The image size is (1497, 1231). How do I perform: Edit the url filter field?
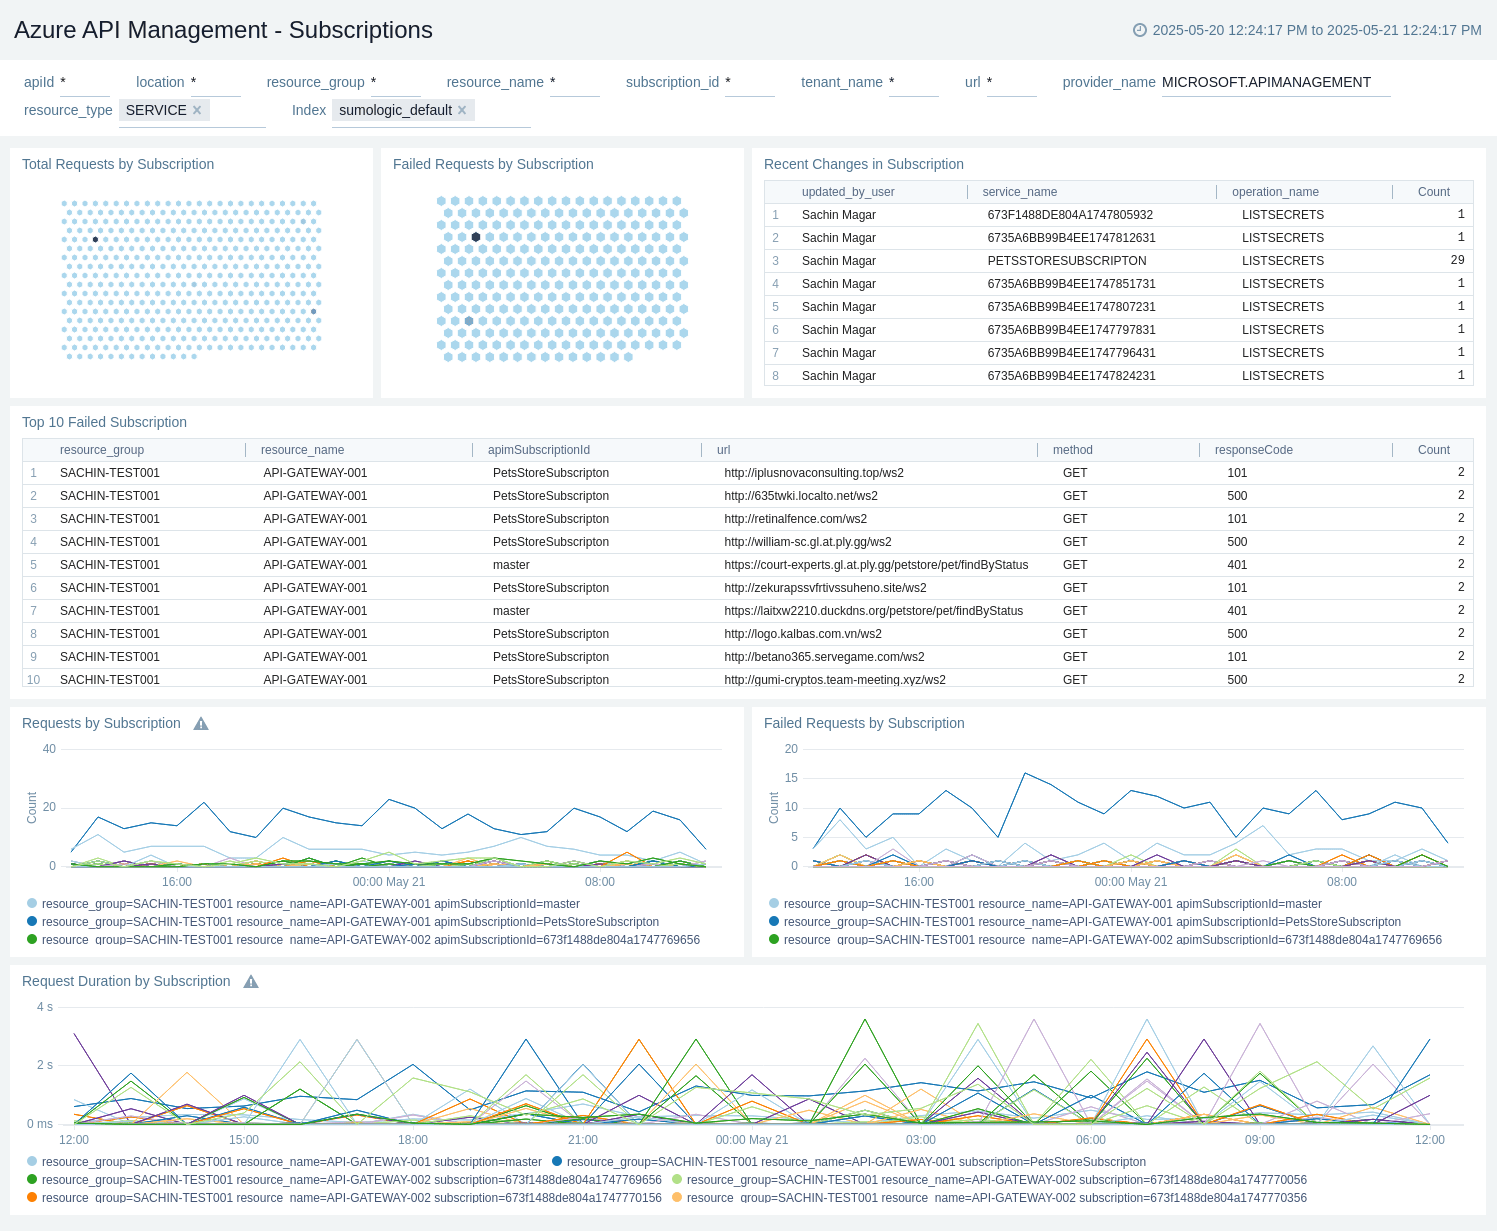[1012, 82]
